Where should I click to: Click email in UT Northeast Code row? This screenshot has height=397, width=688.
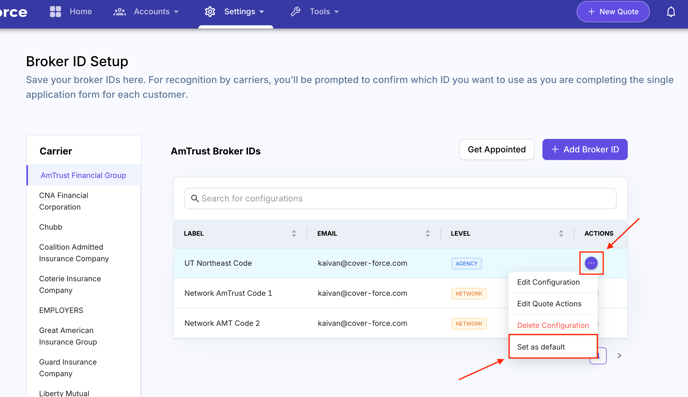tap(362, 263)
